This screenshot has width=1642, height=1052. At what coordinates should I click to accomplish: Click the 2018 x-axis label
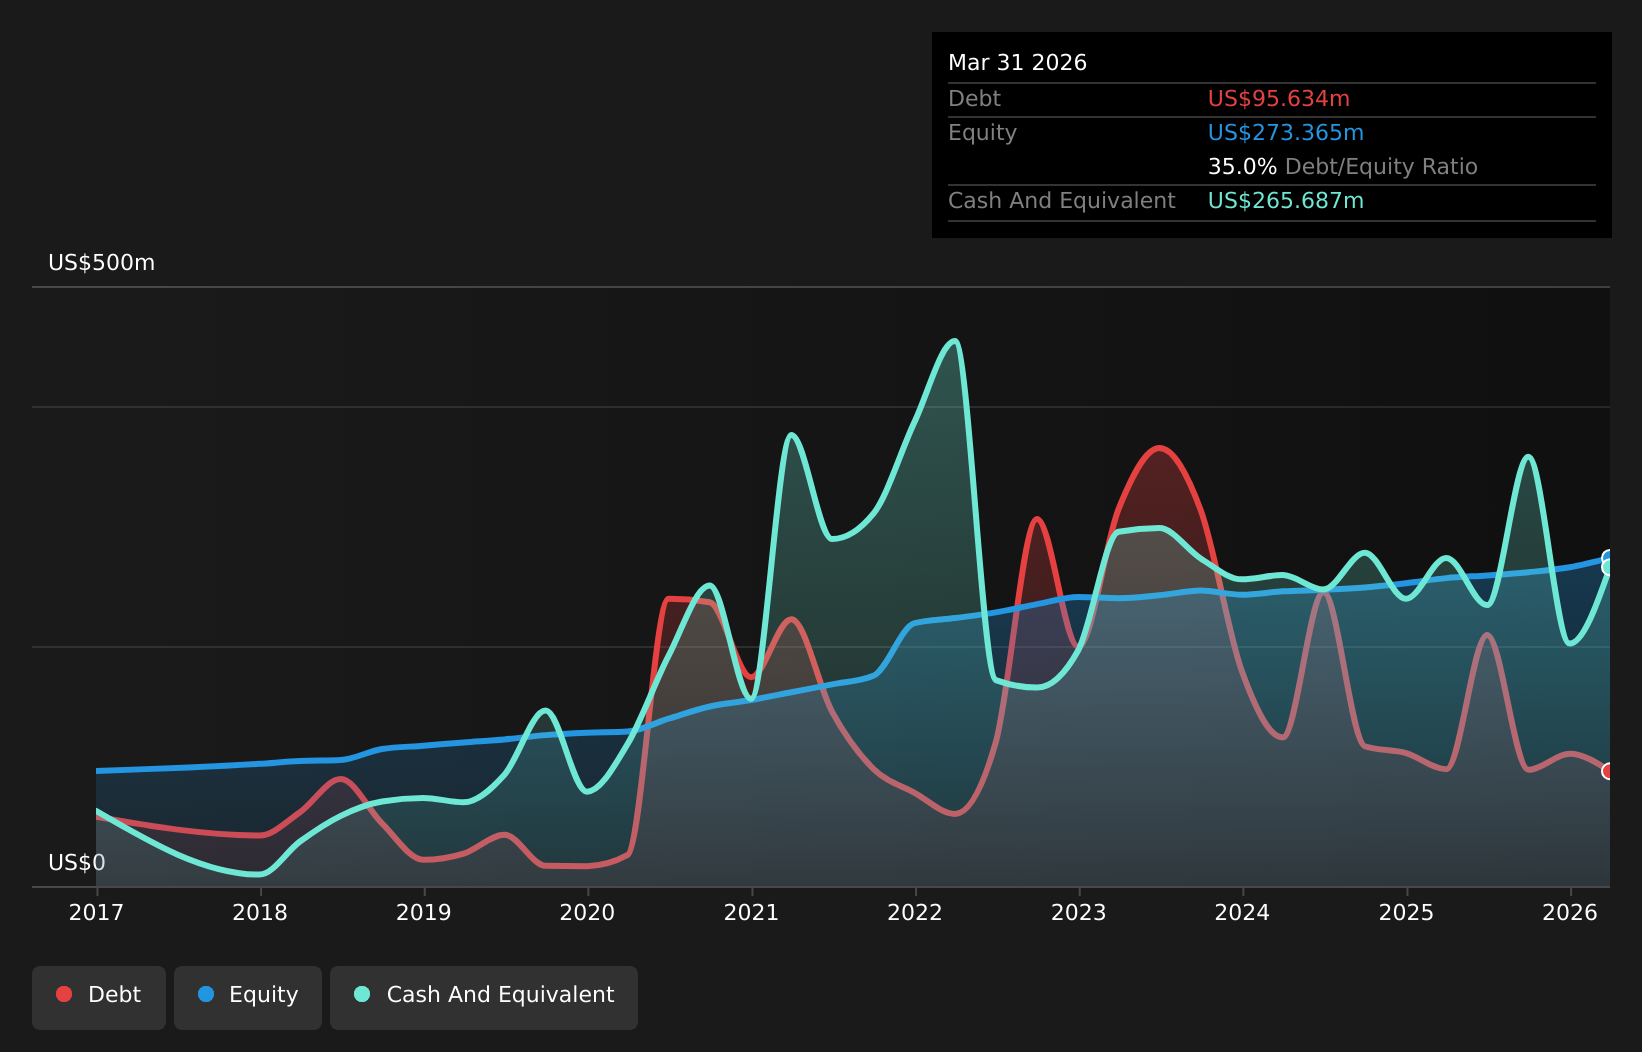point(260,912)
